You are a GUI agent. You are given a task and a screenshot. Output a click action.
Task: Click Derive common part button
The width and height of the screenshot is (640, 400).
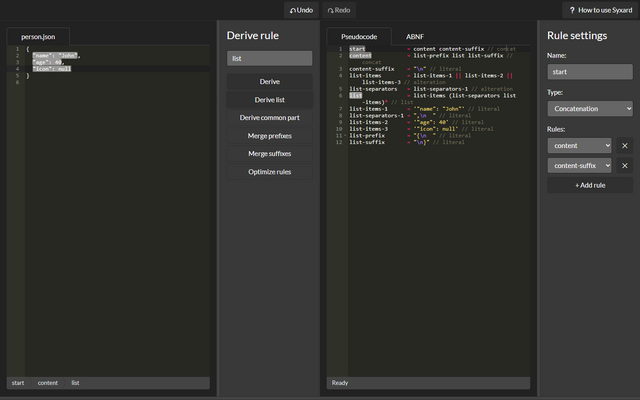[269, 118]
